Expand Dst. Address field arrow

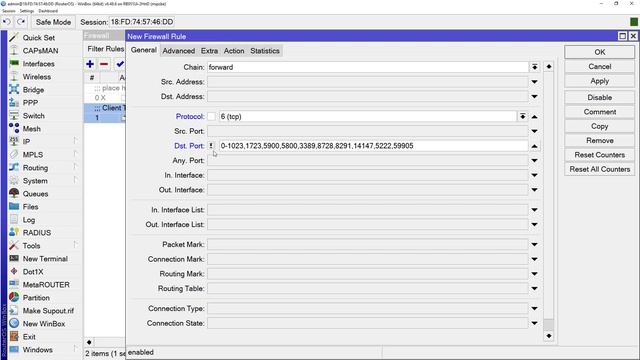click(x=534, y=96)
